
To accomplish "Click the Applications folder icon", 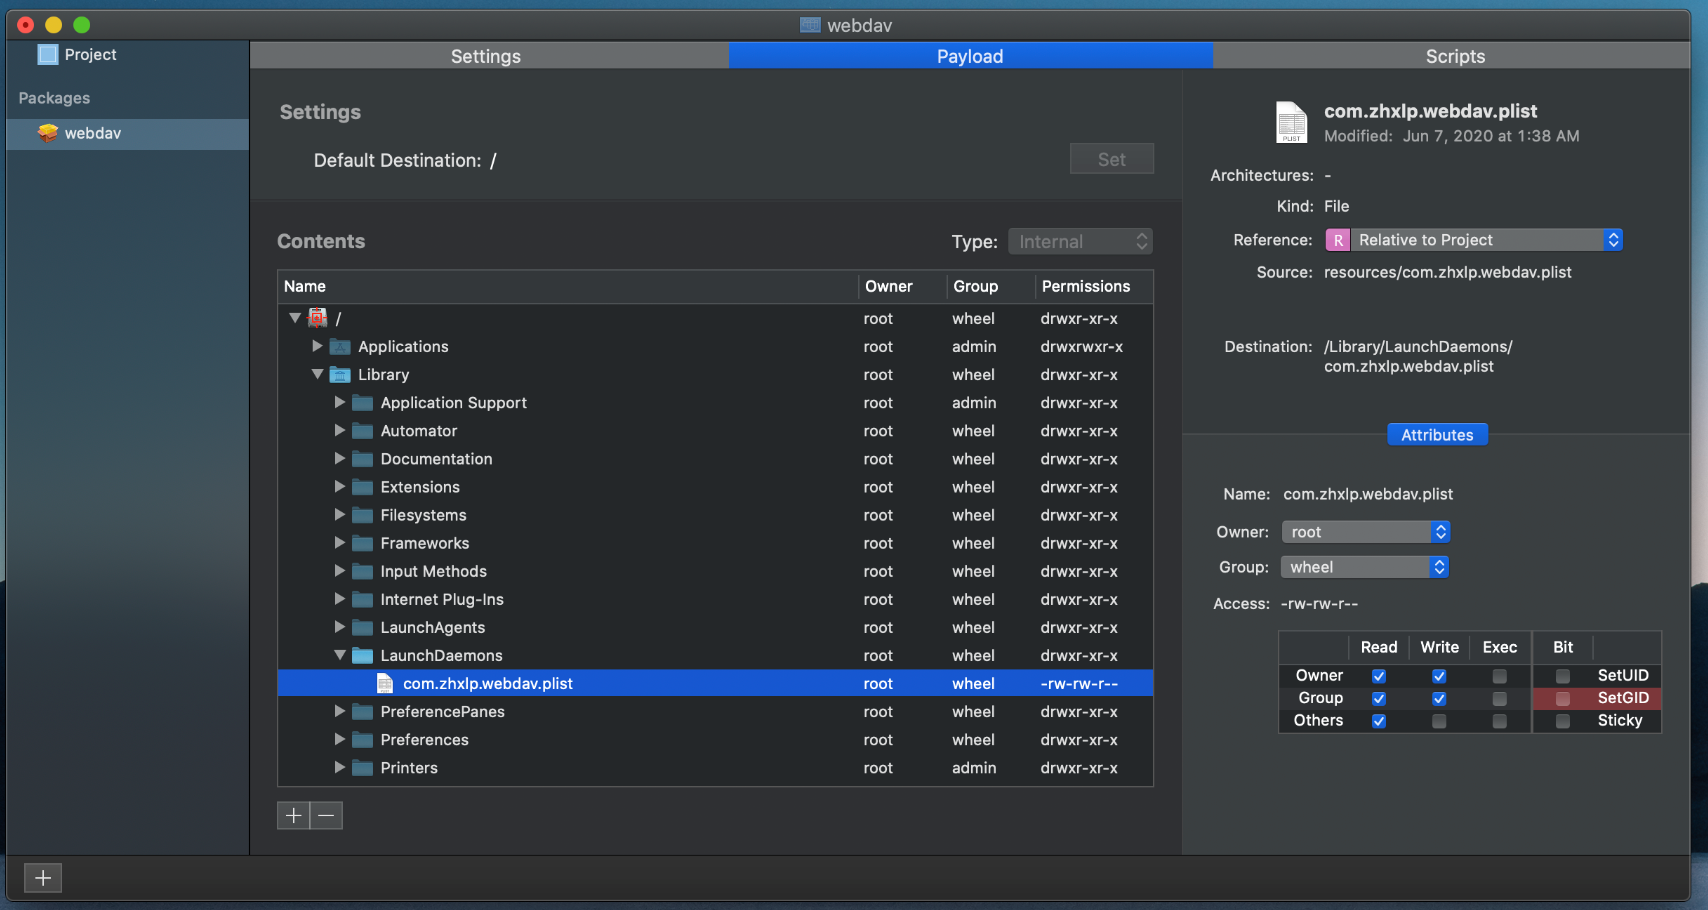I will pos(340,347).
